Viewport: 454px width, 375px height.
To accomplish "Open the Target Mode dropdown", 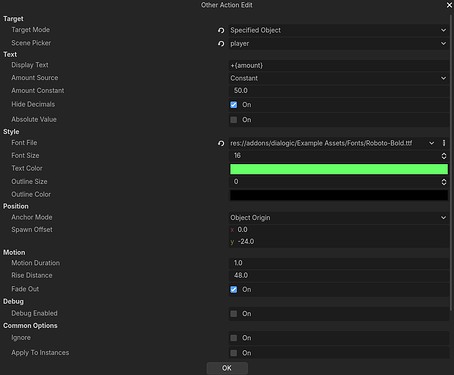I will [x=339, y=30].
